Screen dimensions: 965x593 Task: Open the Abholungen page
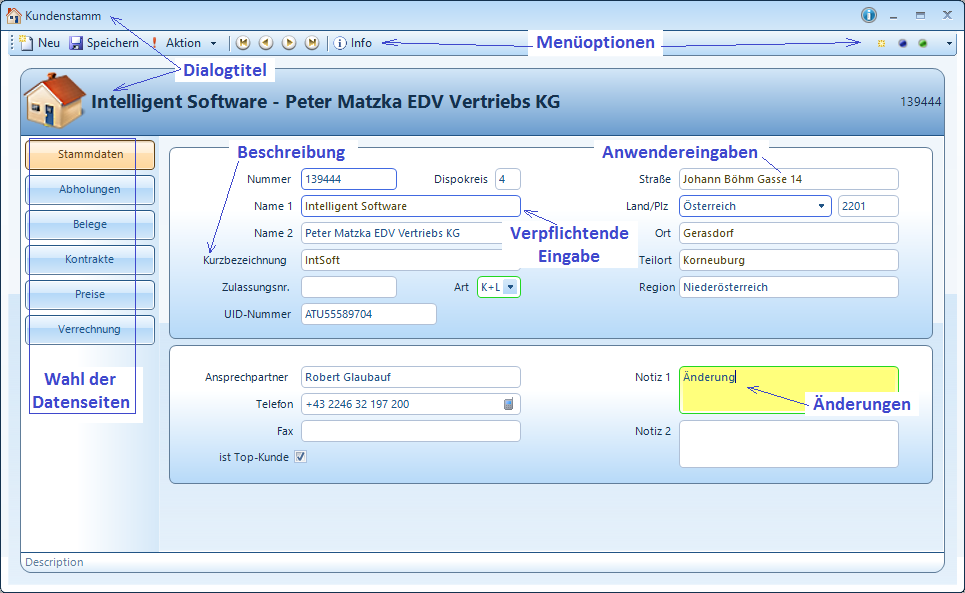[90, 189]
